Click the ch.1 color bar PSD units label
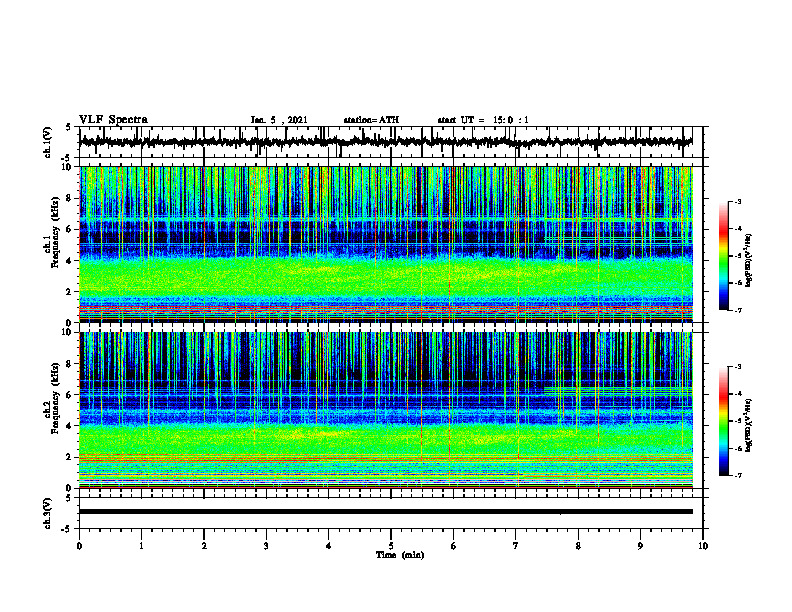Image resolution: width=792 pixels, height=612 pixels. click(x=748, y=260)
